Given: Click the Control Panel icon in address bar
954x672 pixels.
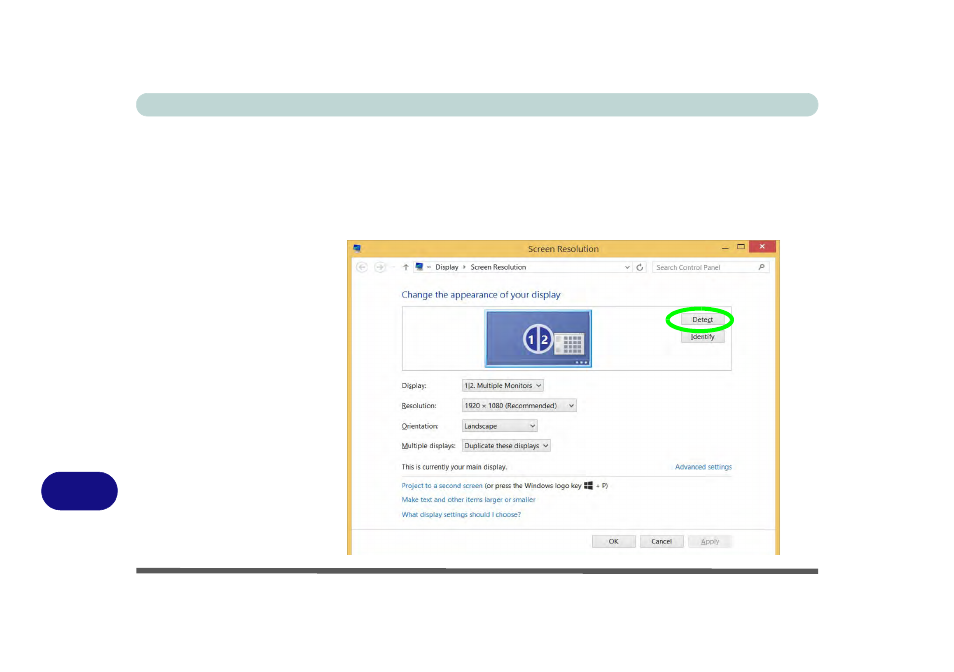Looking at the screenshot, I should (419, 267).
